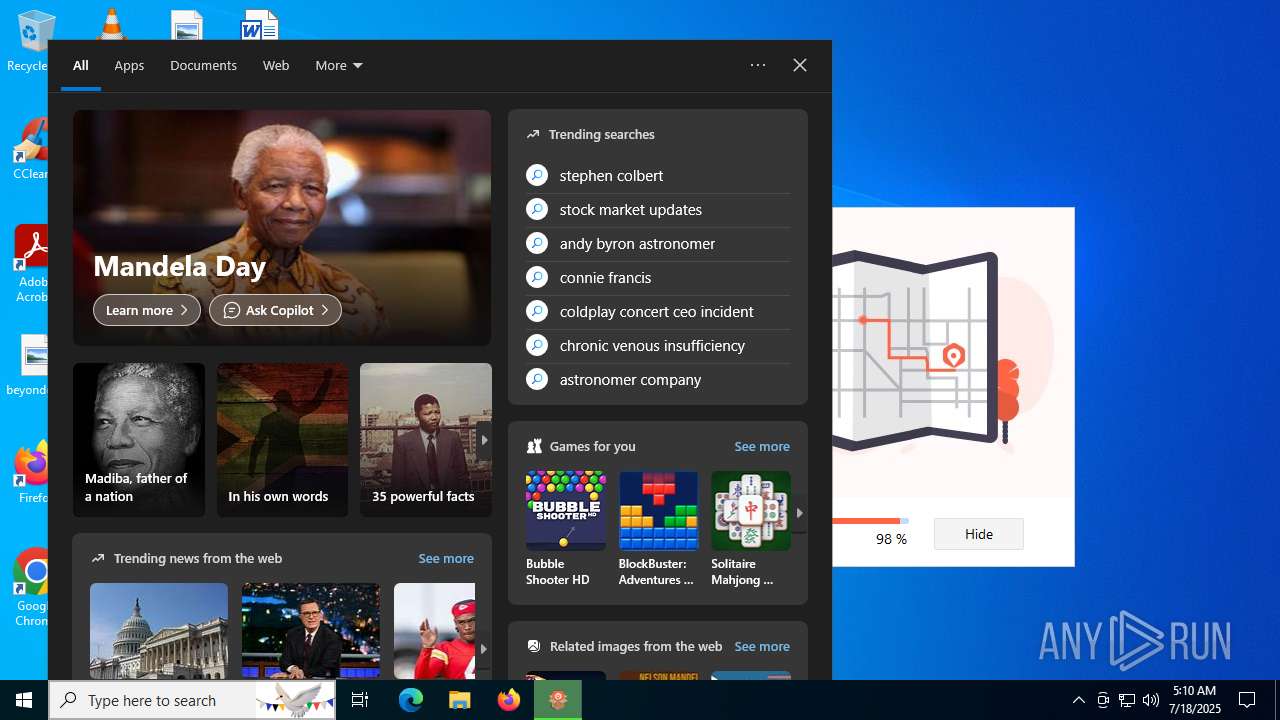1280x720 pixels.
Task: Open '35 powerful facts' card
Action: coord(426,440)
